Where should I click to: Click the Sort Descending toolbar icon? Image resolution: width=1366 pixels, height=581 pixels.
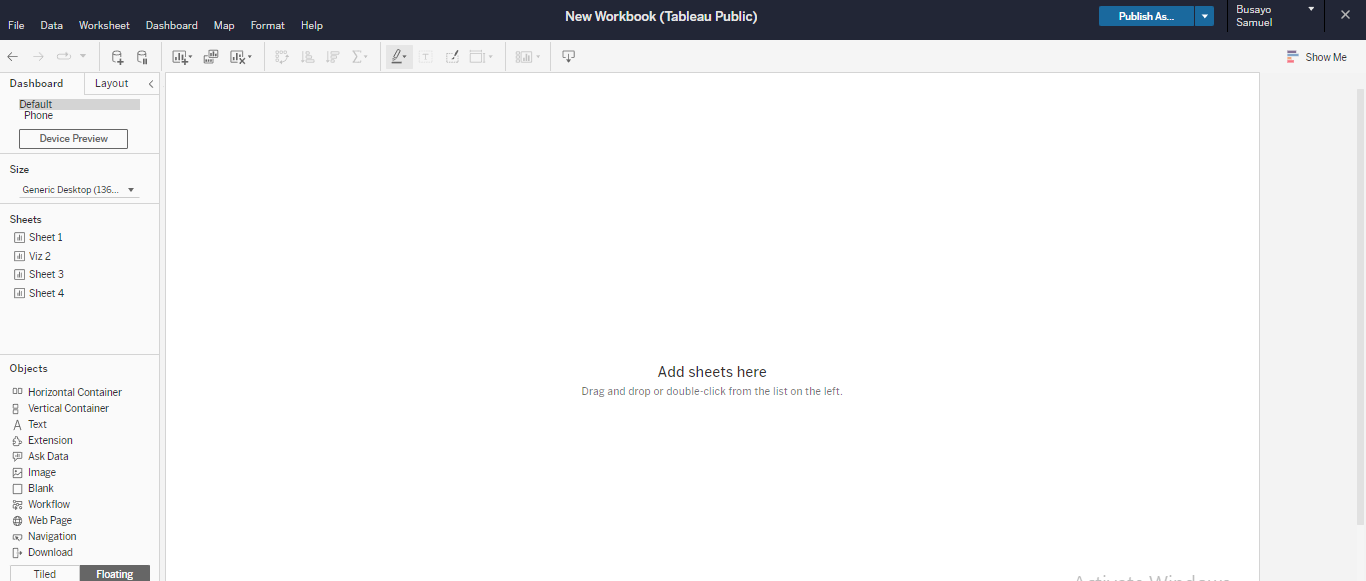pyautogui.click(x=333, y=57)
